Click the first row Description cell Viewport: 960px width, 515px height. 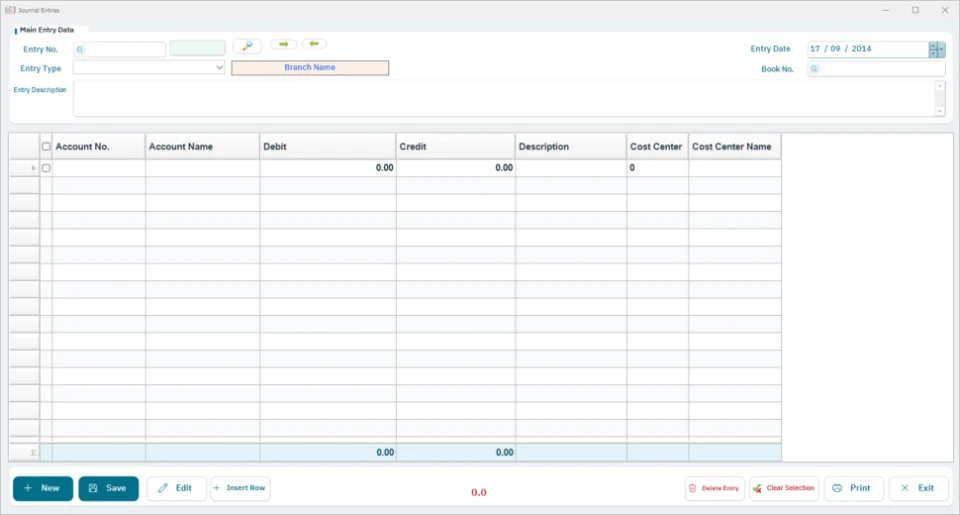[x=571, y=168]
